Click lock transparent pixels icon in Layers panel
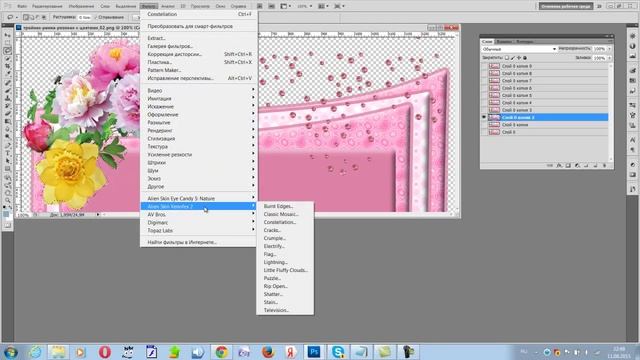This screenshot has width=640, height=360. click(507, 58)
